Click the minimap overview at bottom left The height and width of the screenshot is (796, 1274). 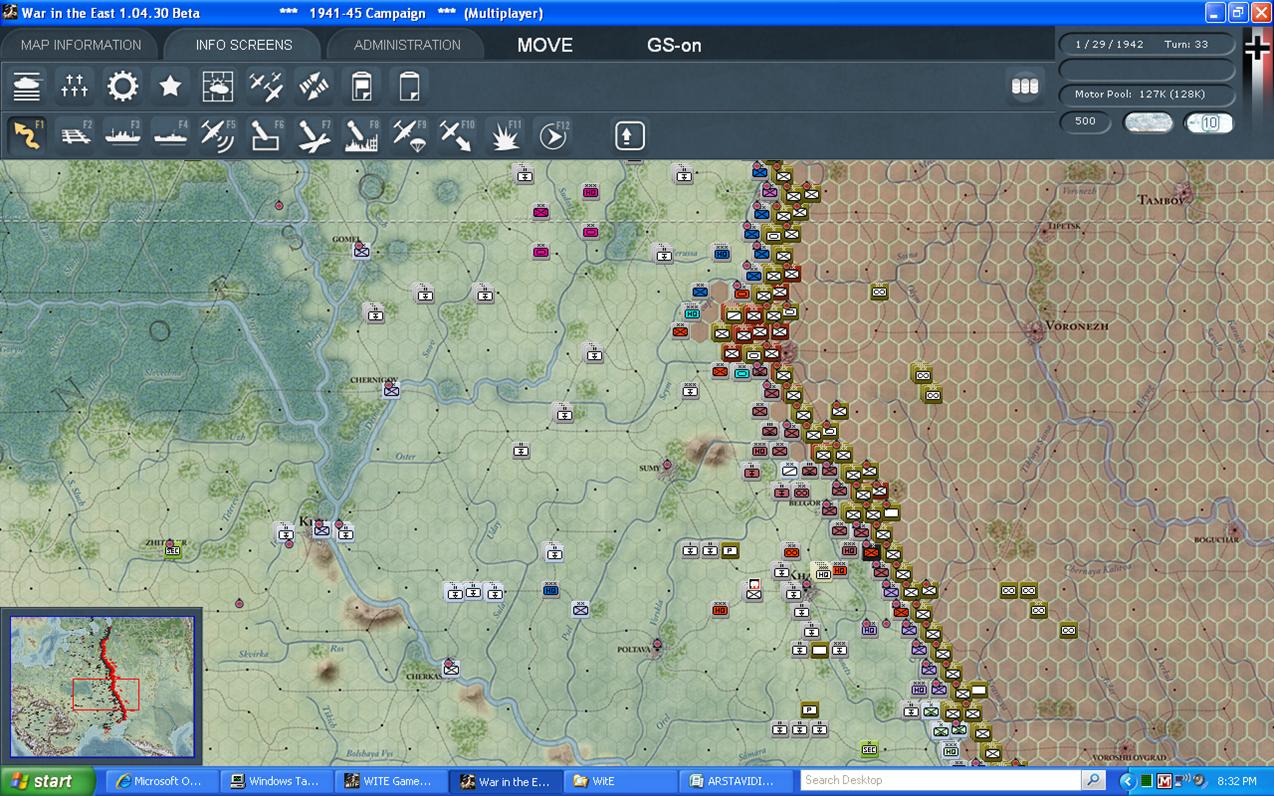tap(102, 686)
